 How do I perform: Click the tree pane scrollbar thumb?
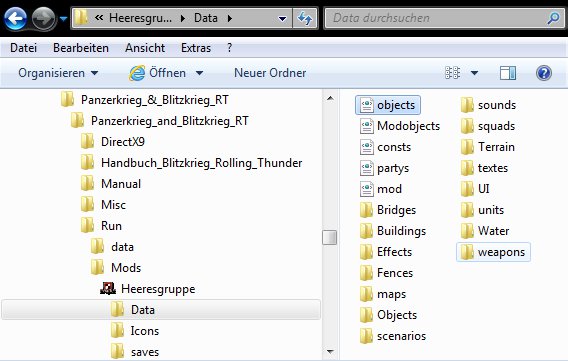click(330, 237)
